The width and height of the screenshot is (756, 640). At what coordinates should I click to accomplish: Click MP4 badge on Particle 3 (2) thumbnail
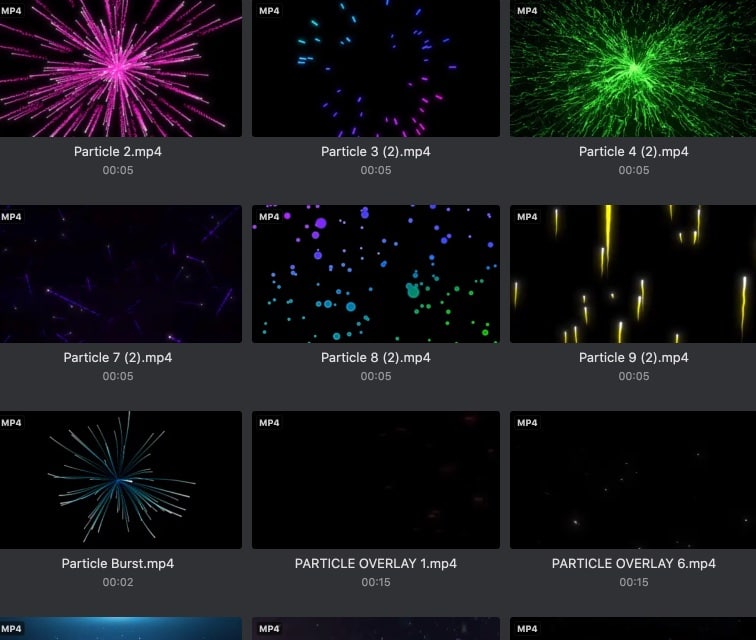point(270,11)
